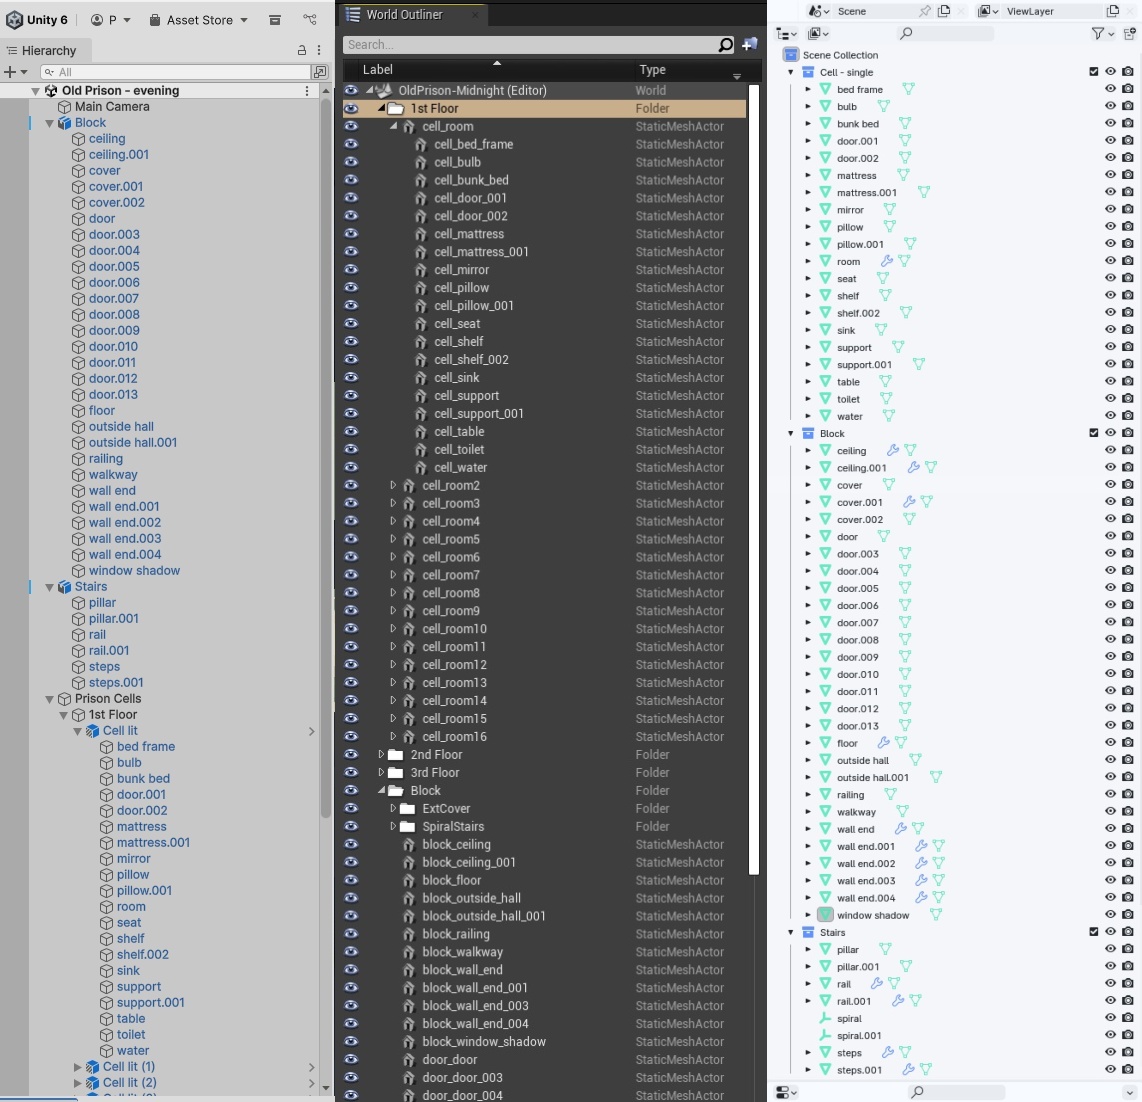This screenshot has width=1142, height=1102.
Task: Uncheck the Stairs collection checkbox
Action: (1093, 932)
